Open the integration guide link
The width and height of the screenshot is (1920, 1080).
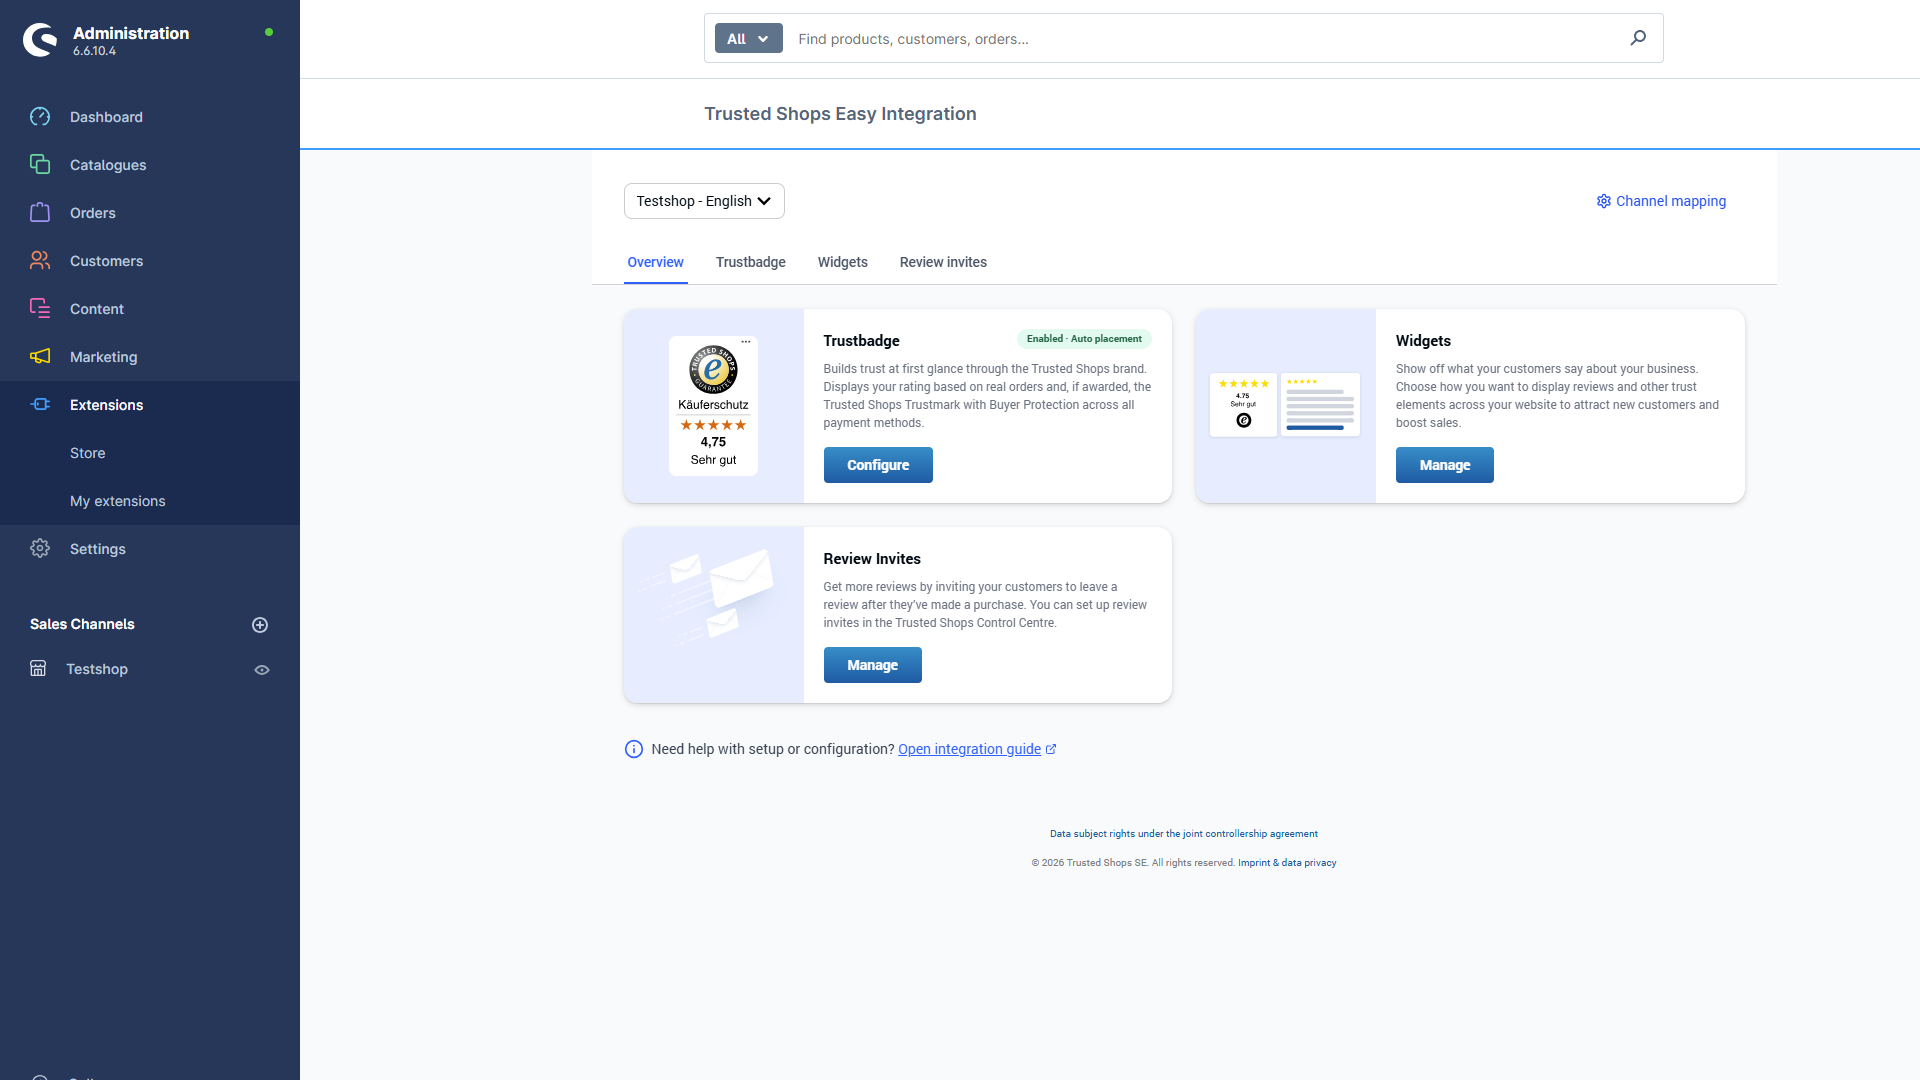969,749
